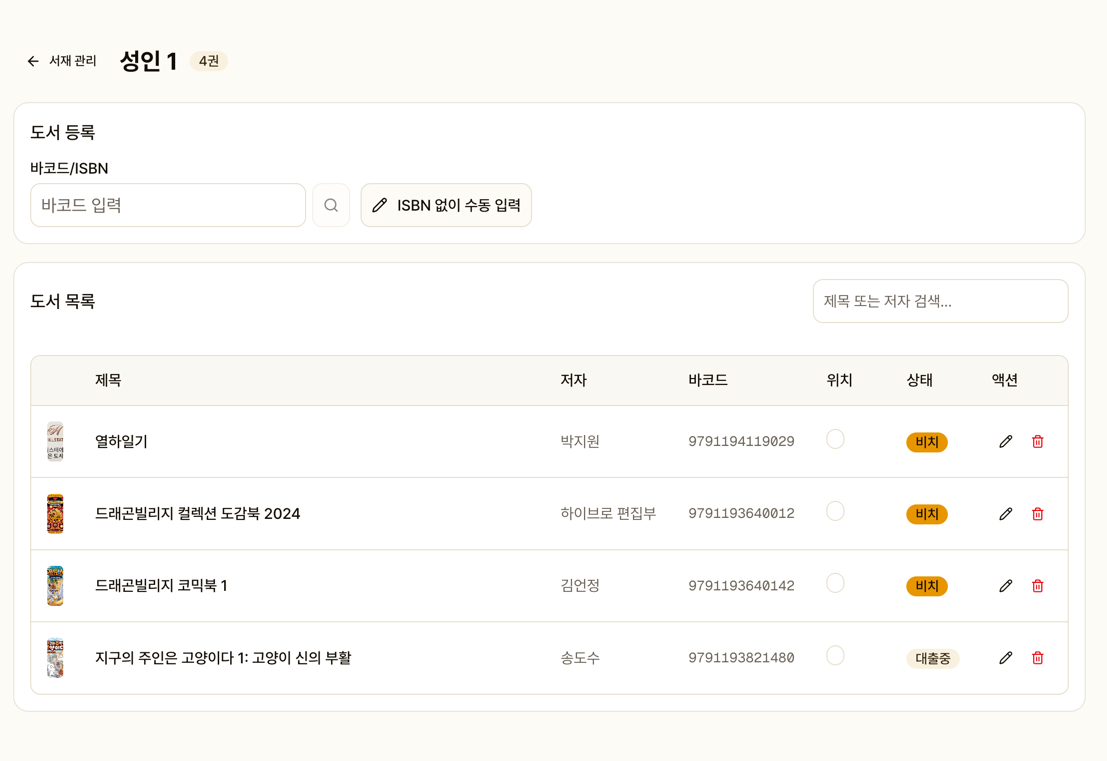This screenshot has height=761, width=1107.
Task: Click the barcode search magnifier icon
Action: click(x=331, y=205)
